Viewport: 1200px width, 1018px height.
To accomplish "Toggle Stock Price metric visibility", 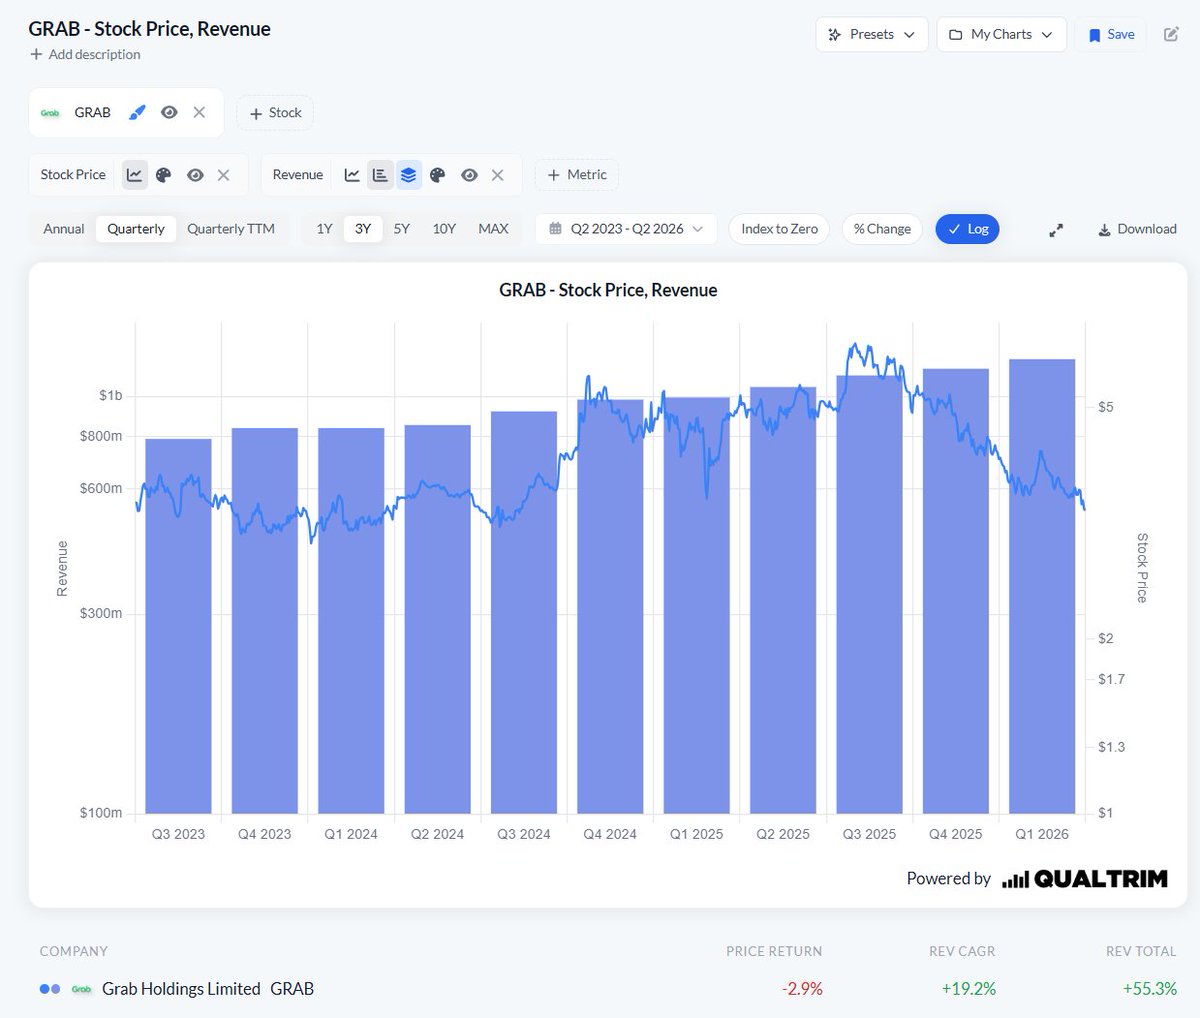I will coord(195,175).
